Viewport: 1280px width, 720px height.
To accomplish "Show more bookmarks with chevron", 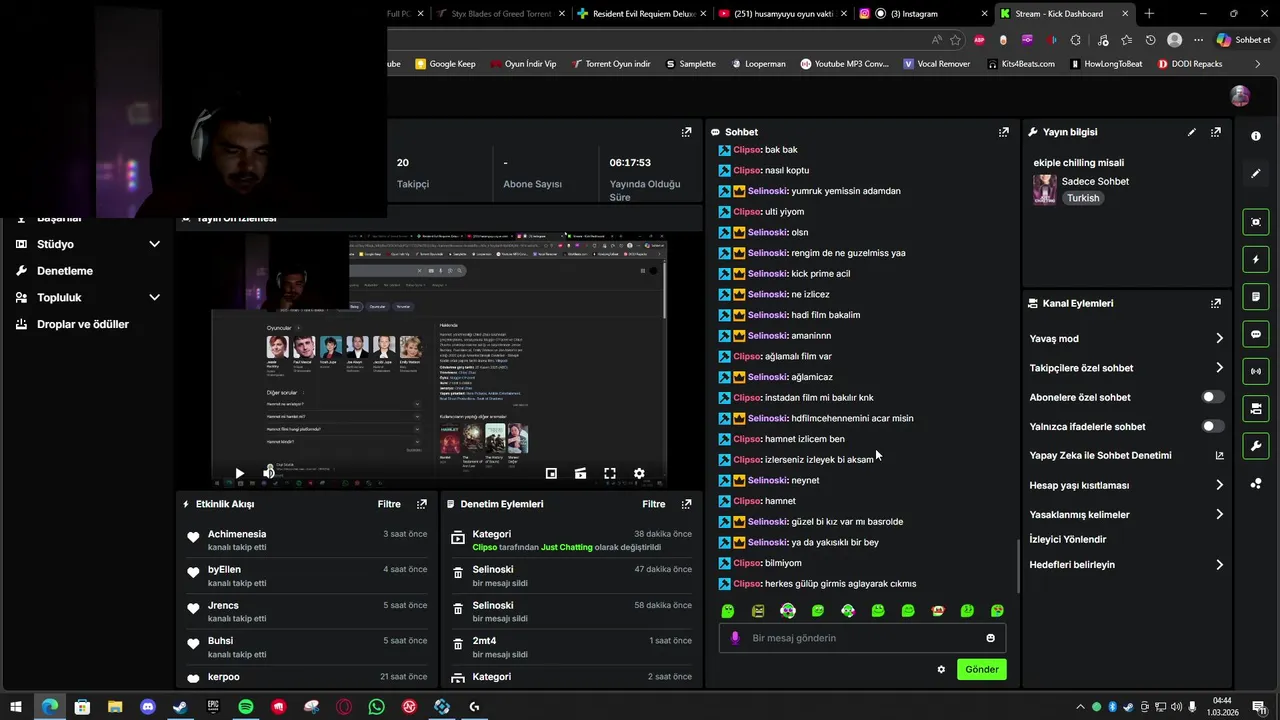I will (x=1259, y=64).
